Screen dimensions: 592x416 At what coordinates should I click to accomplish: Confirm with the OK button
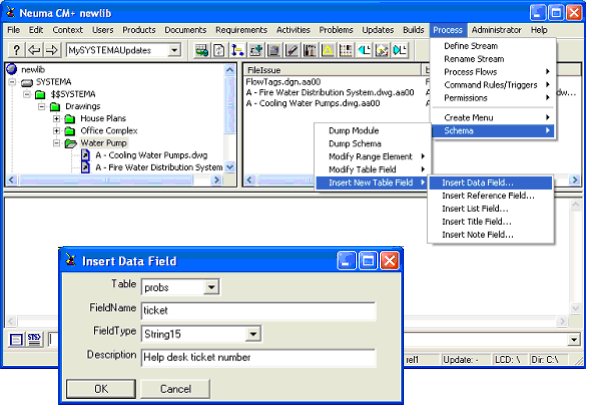coord(101,389)
